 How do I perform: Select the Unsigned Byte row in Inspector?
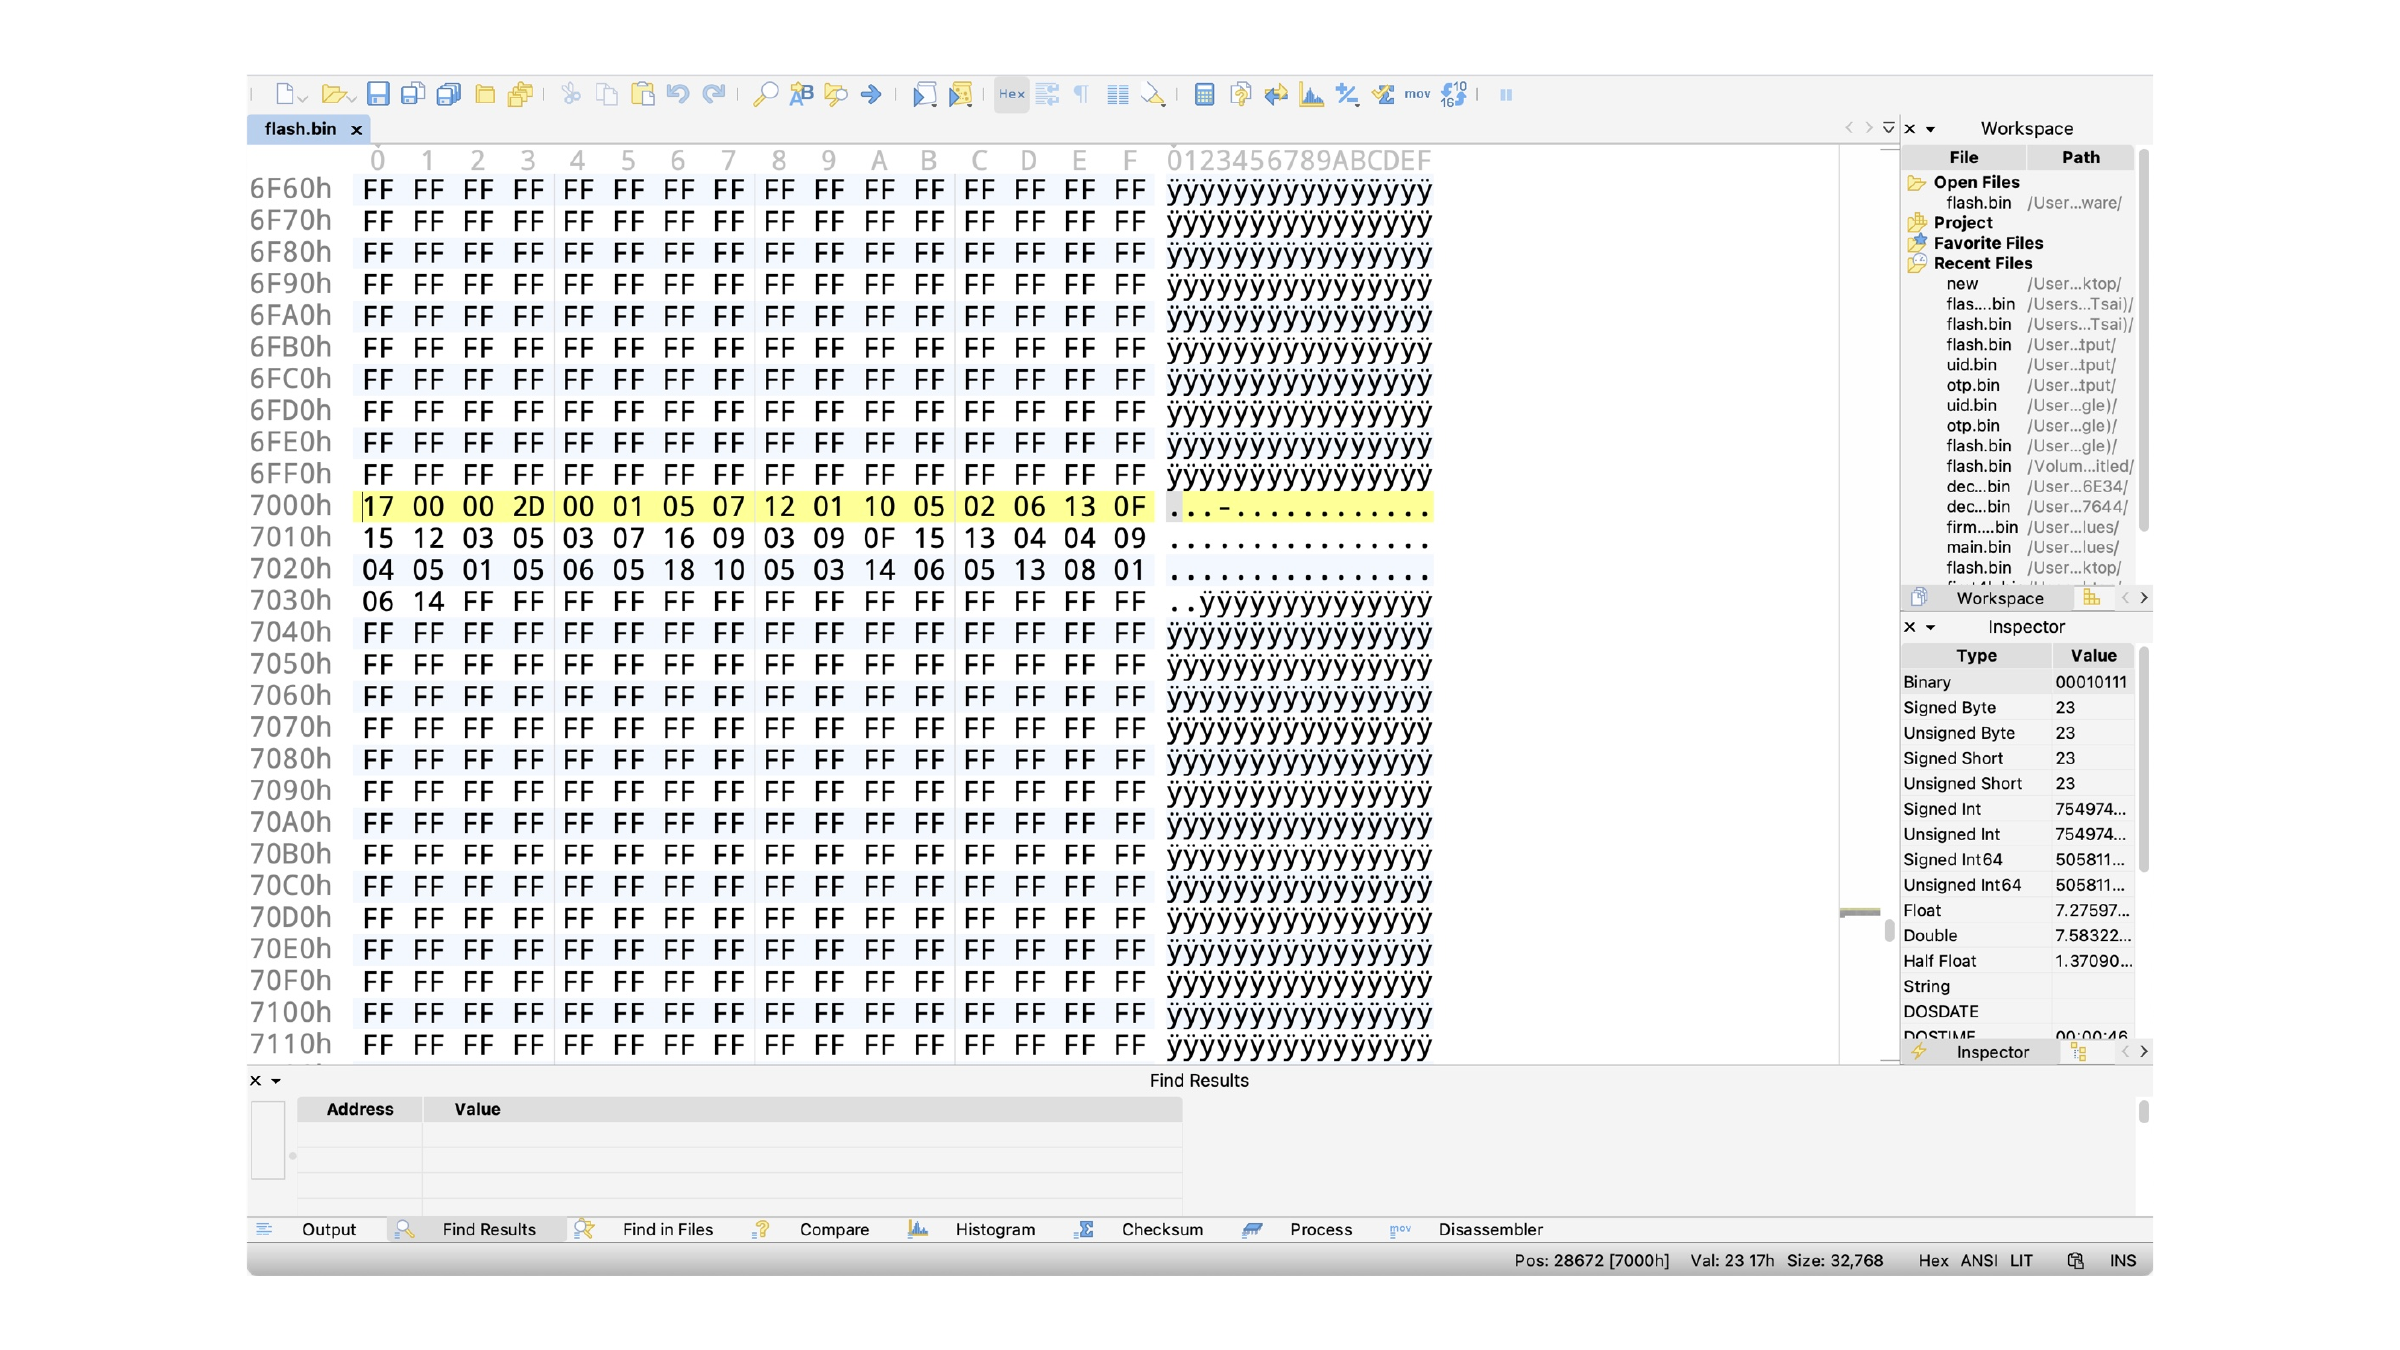pos(2017,733)
